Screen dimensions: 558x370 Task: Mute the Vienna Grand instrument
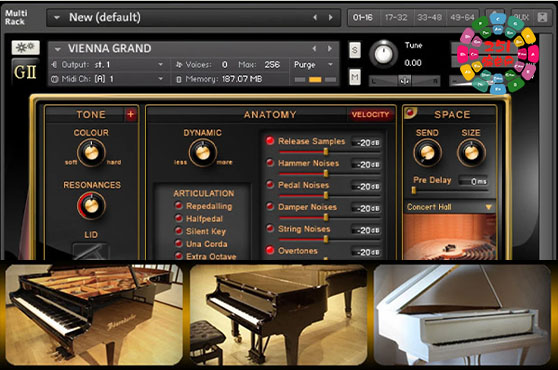tap(355, 77)
